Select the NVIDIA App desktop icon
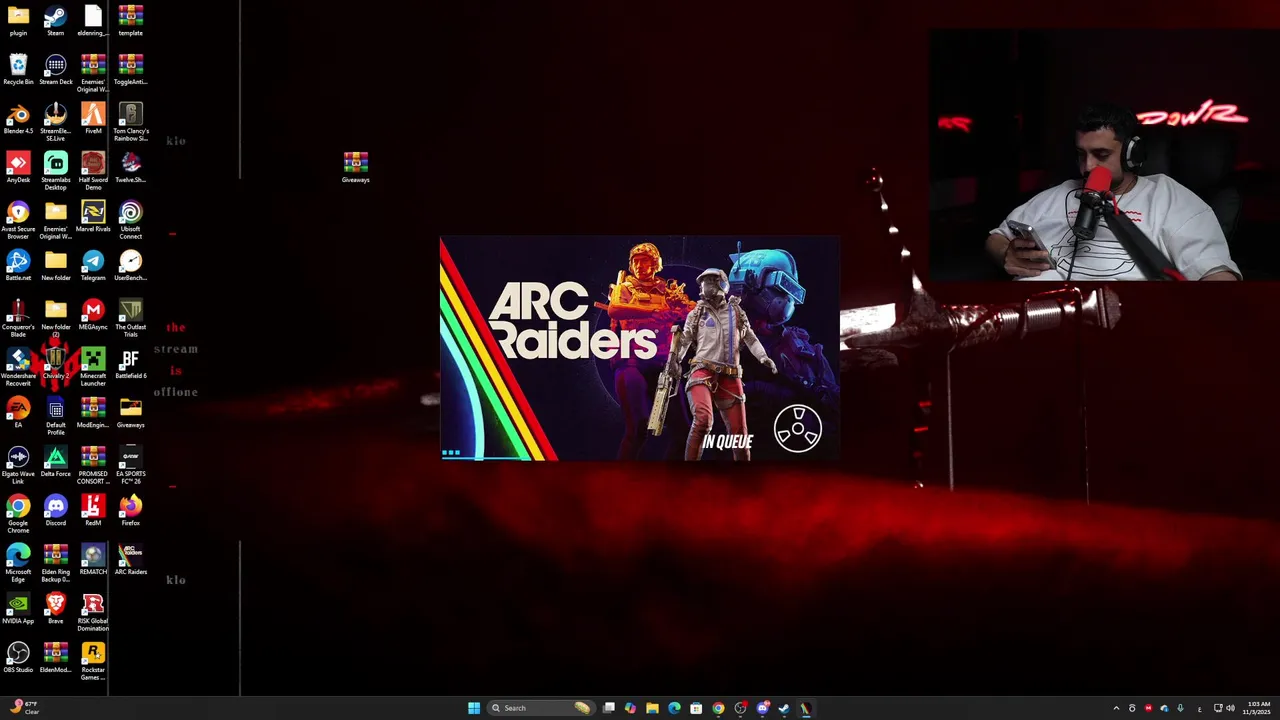Viewport: 1280px width, 720px height. [18, 608]
